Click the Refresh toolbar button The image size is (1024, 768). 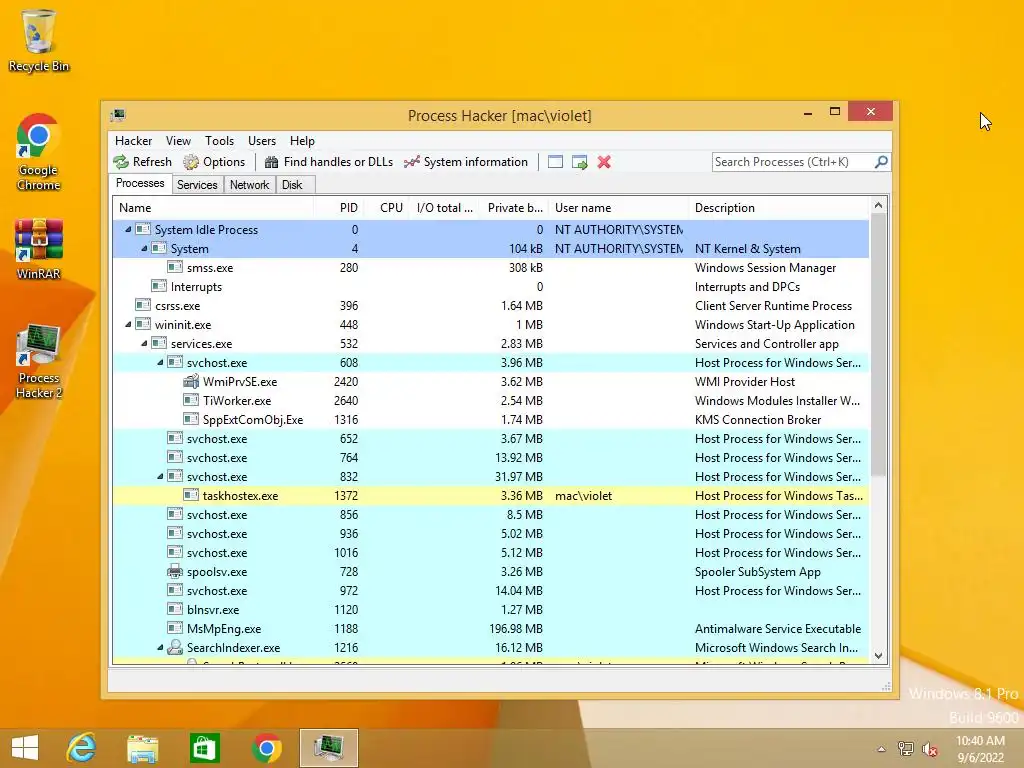(x=142, y=162)
